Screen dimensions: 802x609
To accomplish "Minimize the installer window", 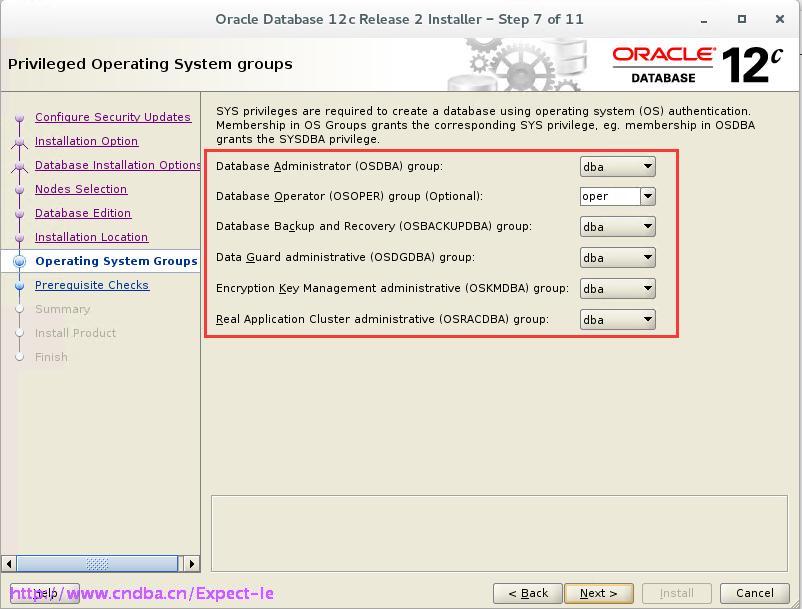I will point(704,19).
